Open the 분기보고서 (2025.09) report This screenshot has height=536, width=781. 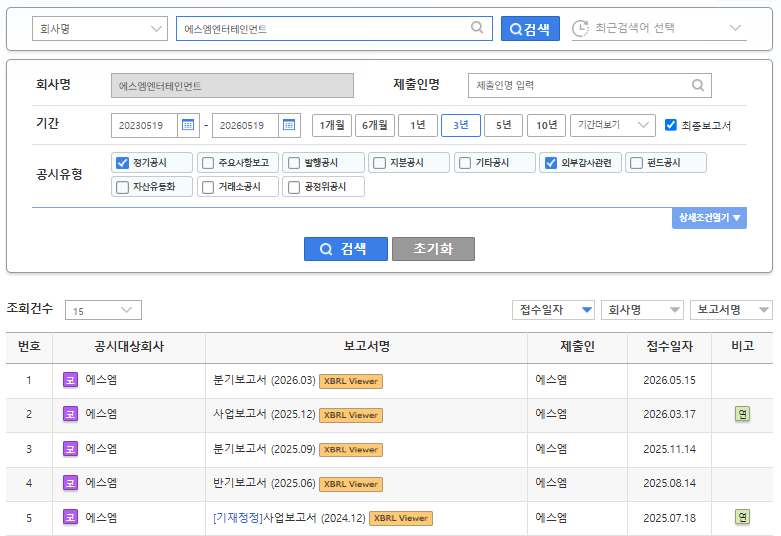tap(264, 449)
